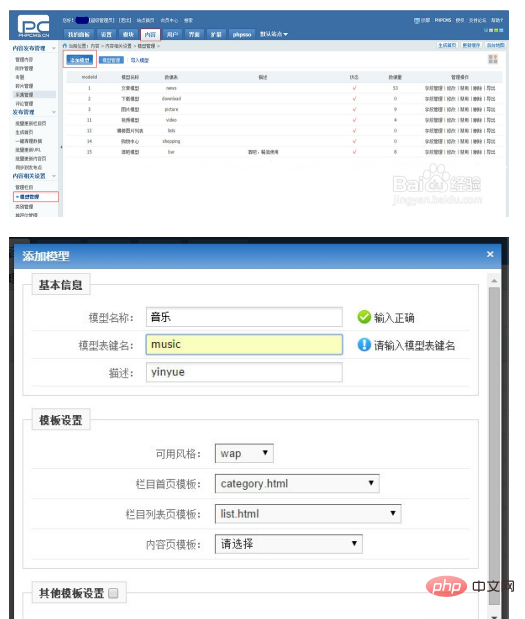
Task: Click the lock screen monitor icon
Action: pyautogui.click(x=417, y=21)
